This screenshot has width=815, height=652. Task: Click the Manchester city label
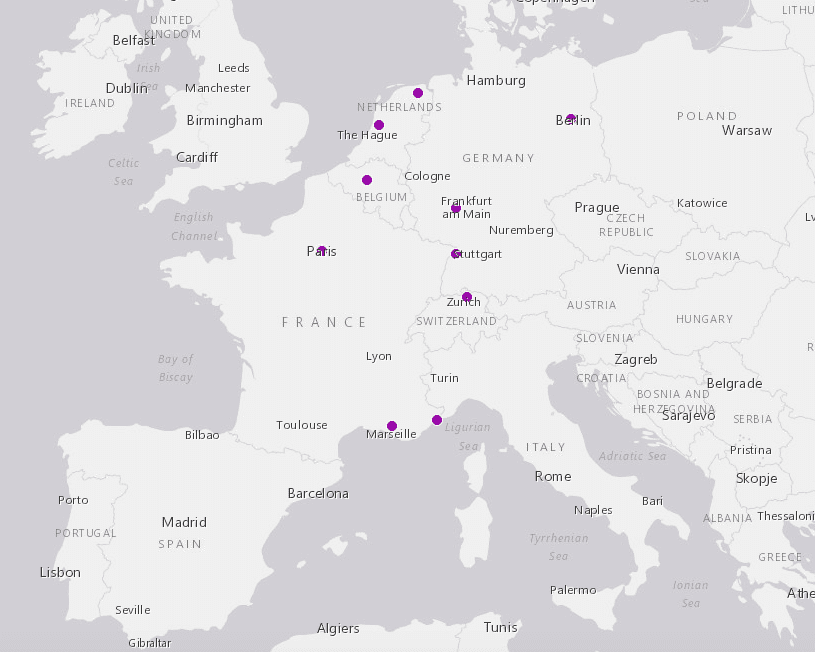[217, 88]
